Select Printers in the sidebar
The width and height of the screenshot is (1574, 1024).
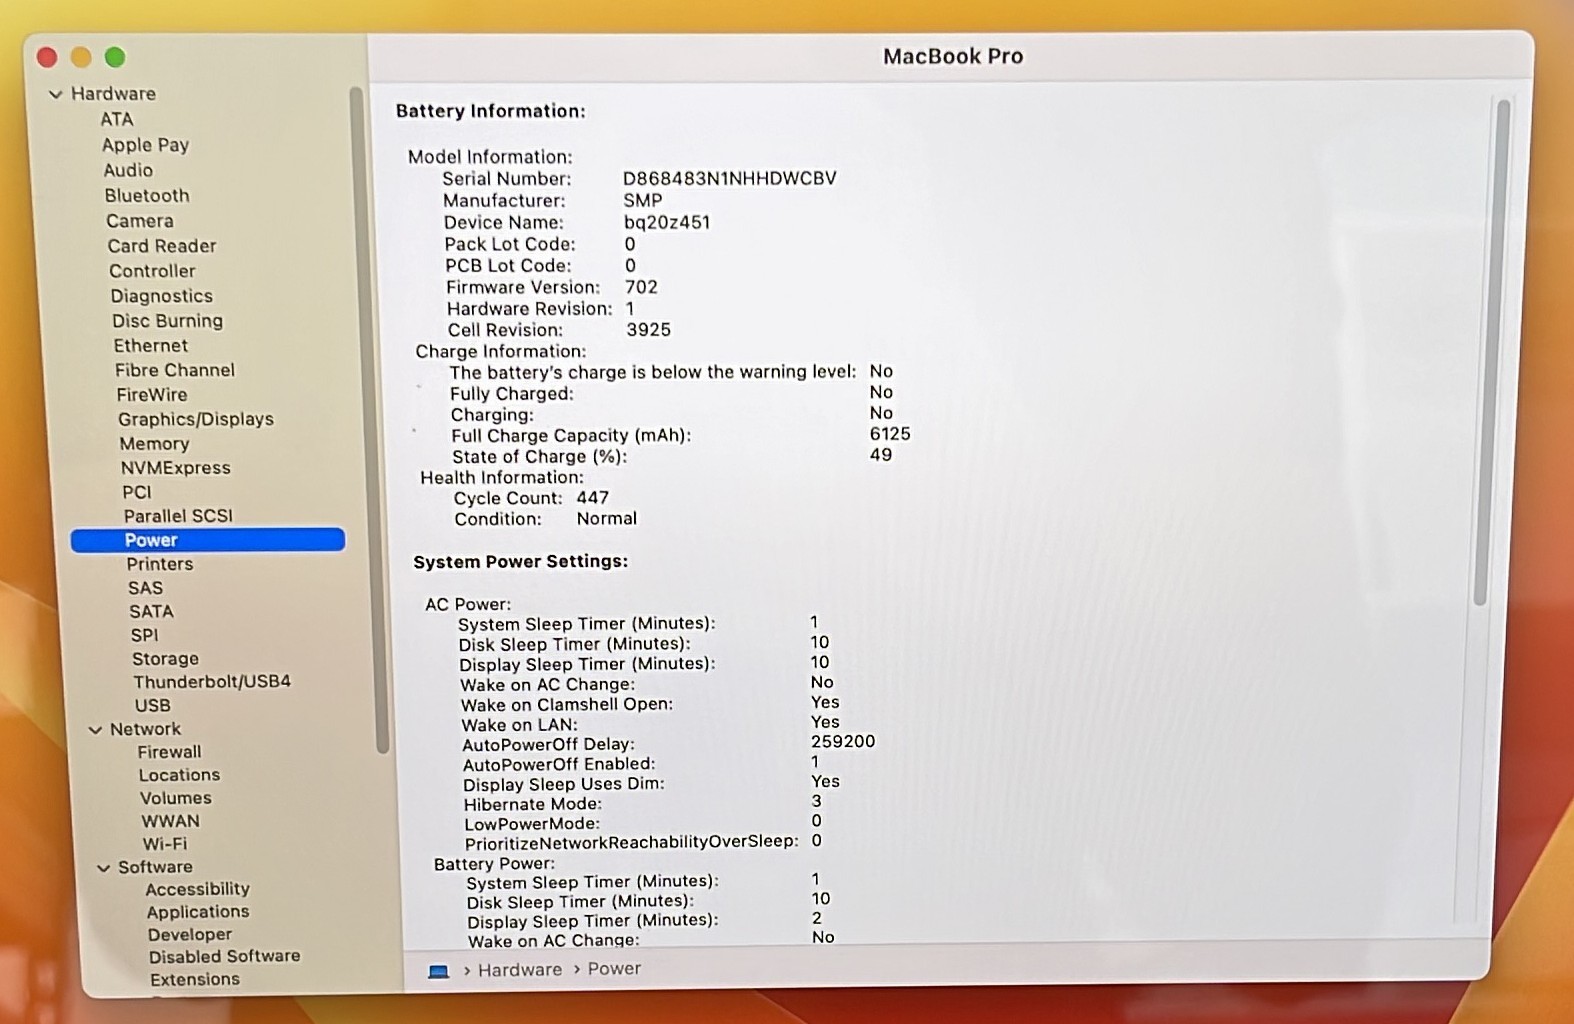tap(160, 564)
